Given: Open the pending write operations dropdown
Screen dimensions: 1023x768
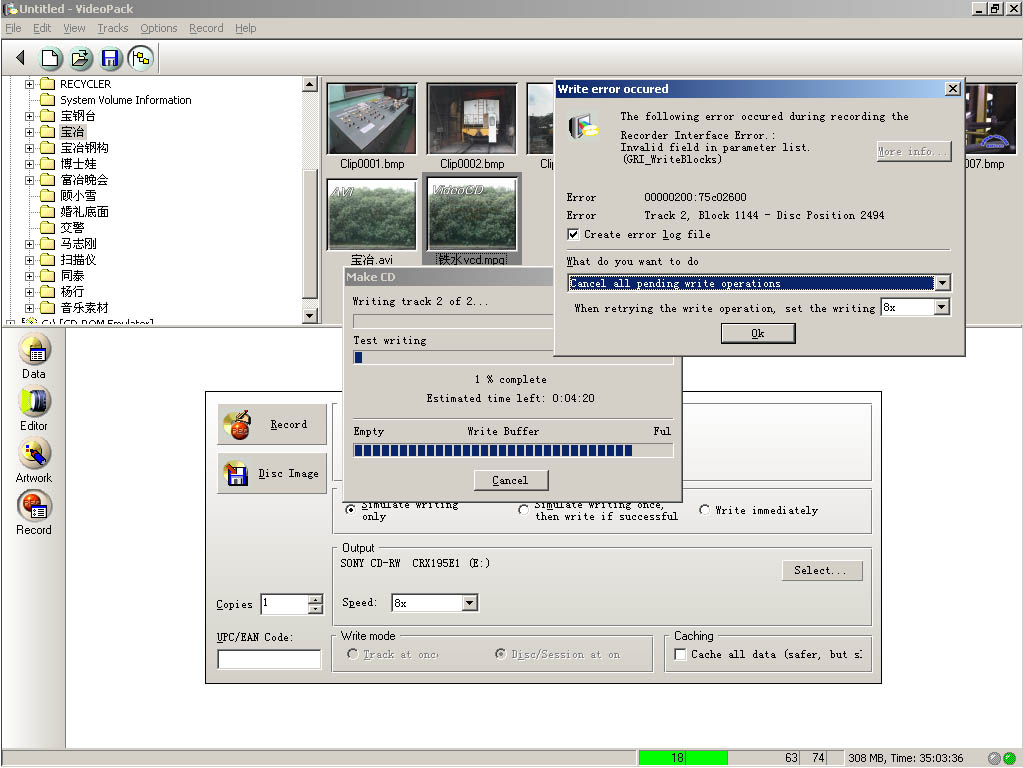Looking at the screenshot, I should point(942,283).
